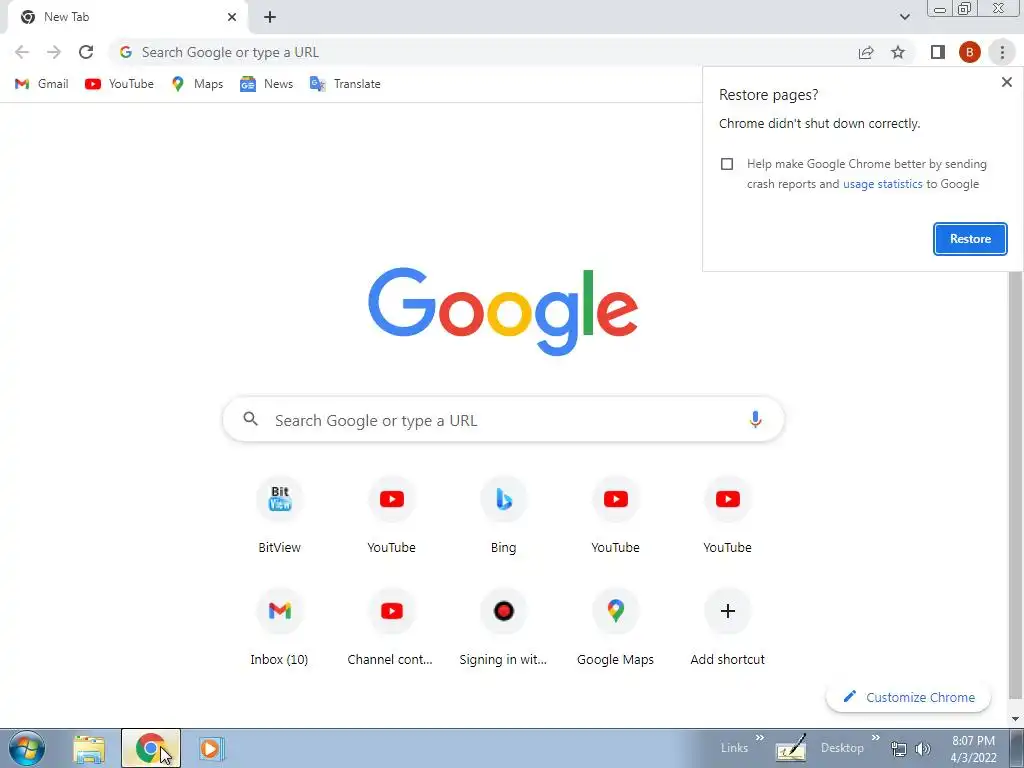Image resolution: width=1024 pixels, height=768 pixels.
Task: Open the Inbox (10) Gmail shortcut
Action: [280, 628]
